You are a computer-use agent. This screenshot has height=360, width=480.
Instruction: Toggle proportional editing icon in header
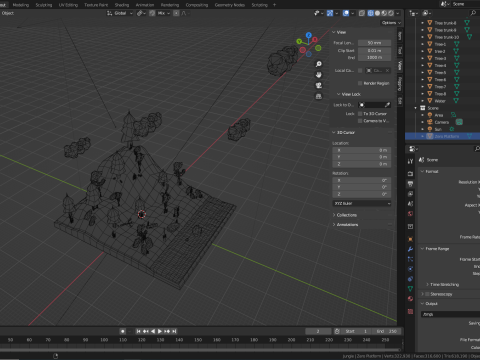tap(176, 13)
